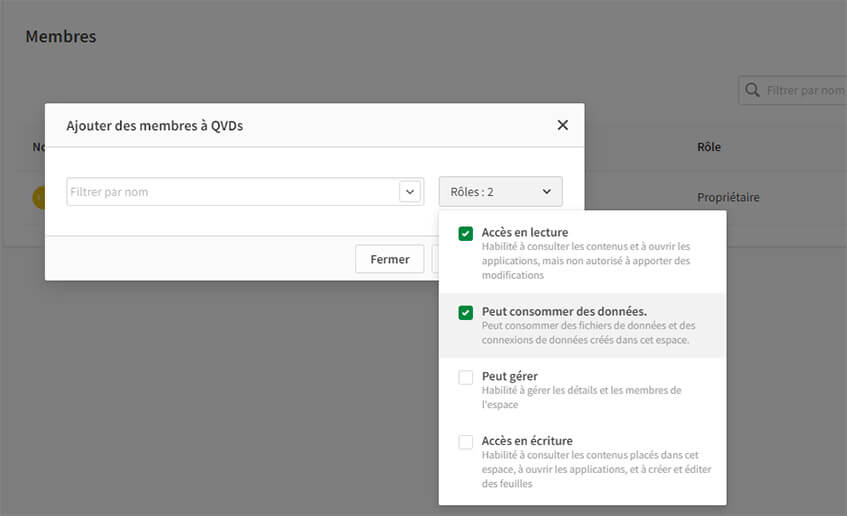
Task: Click the Rôle column header
Action: coord(709,147)
